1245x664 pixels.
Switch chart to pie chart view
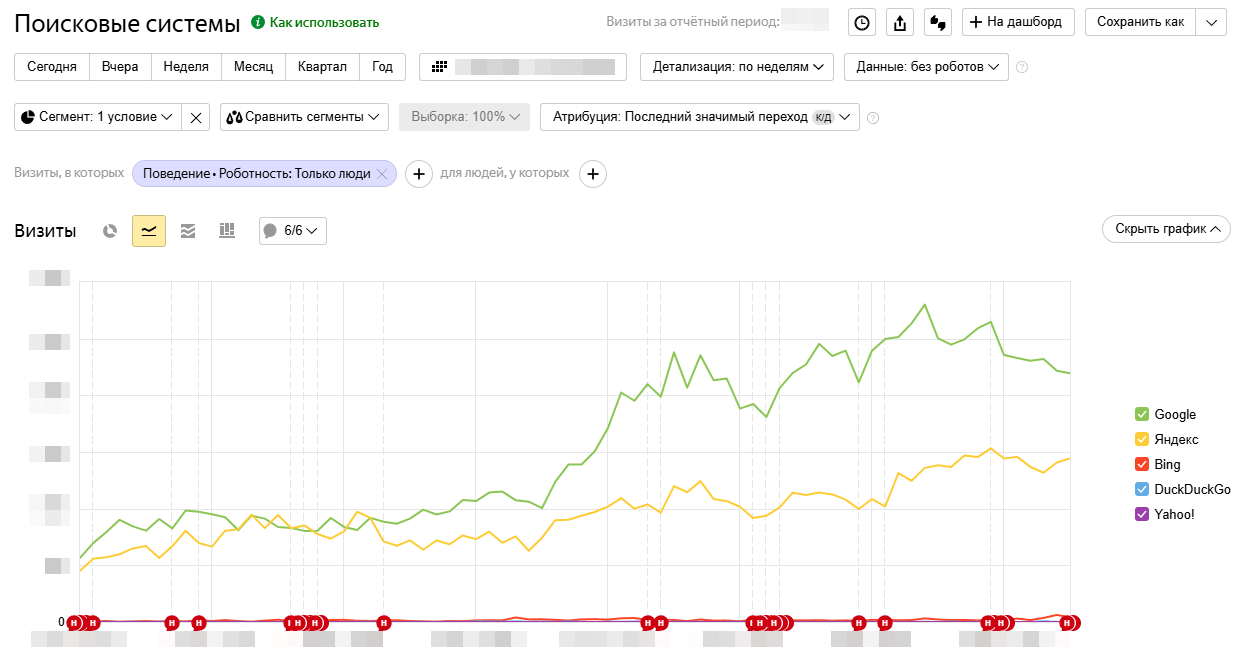coord(110,231)
